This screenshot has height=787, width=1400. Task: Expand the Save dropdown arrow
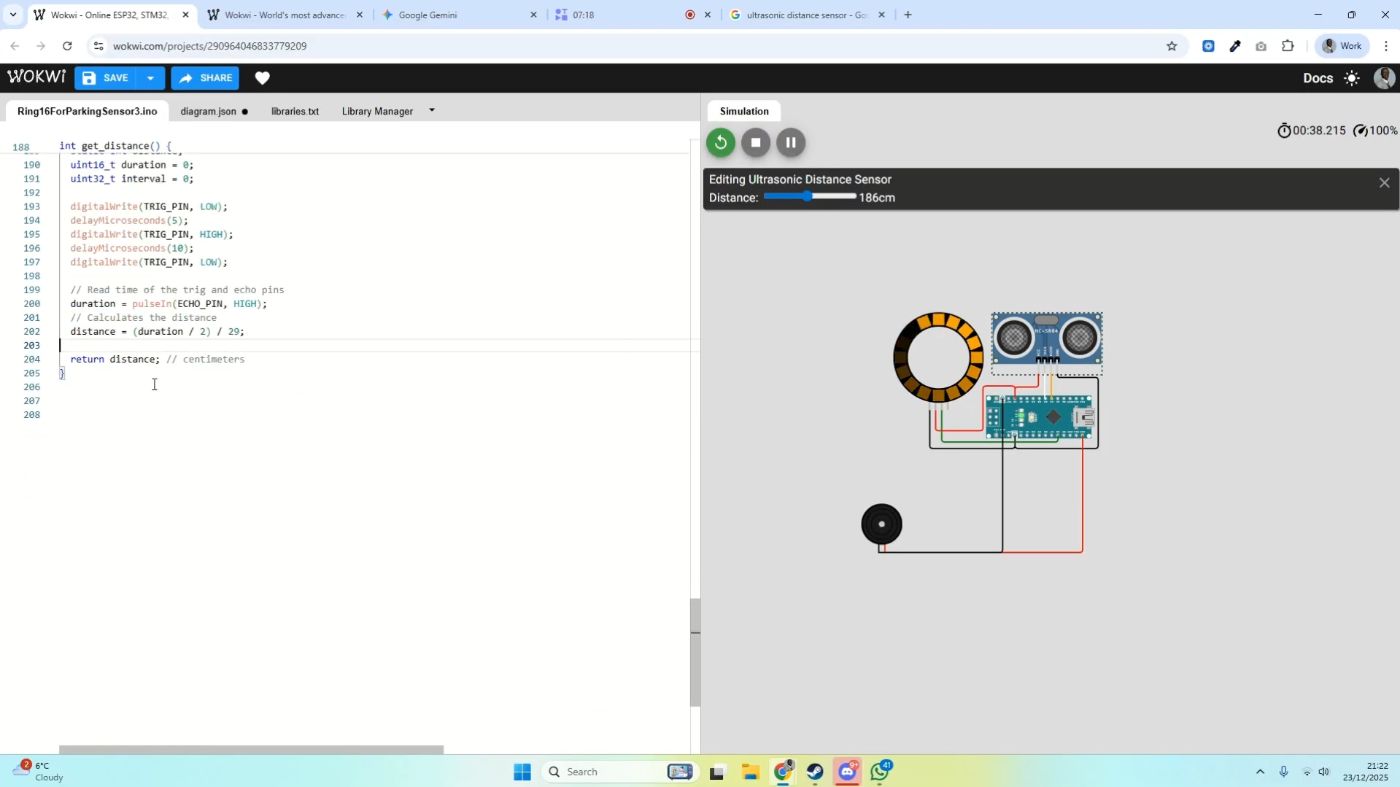pos(150,78)
